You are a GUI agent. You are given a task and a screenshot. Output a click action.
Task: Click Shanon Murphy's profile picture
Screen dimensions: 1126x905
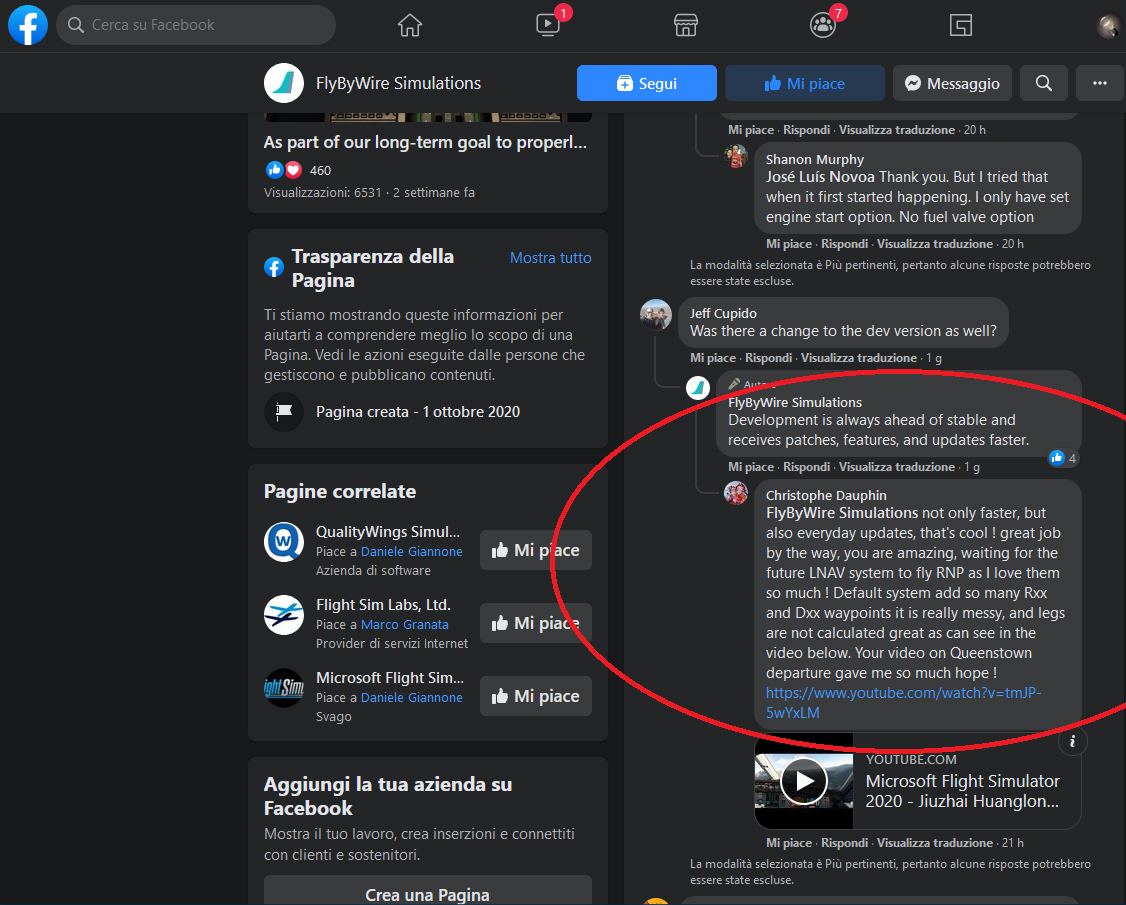click(x=736, y=156)
